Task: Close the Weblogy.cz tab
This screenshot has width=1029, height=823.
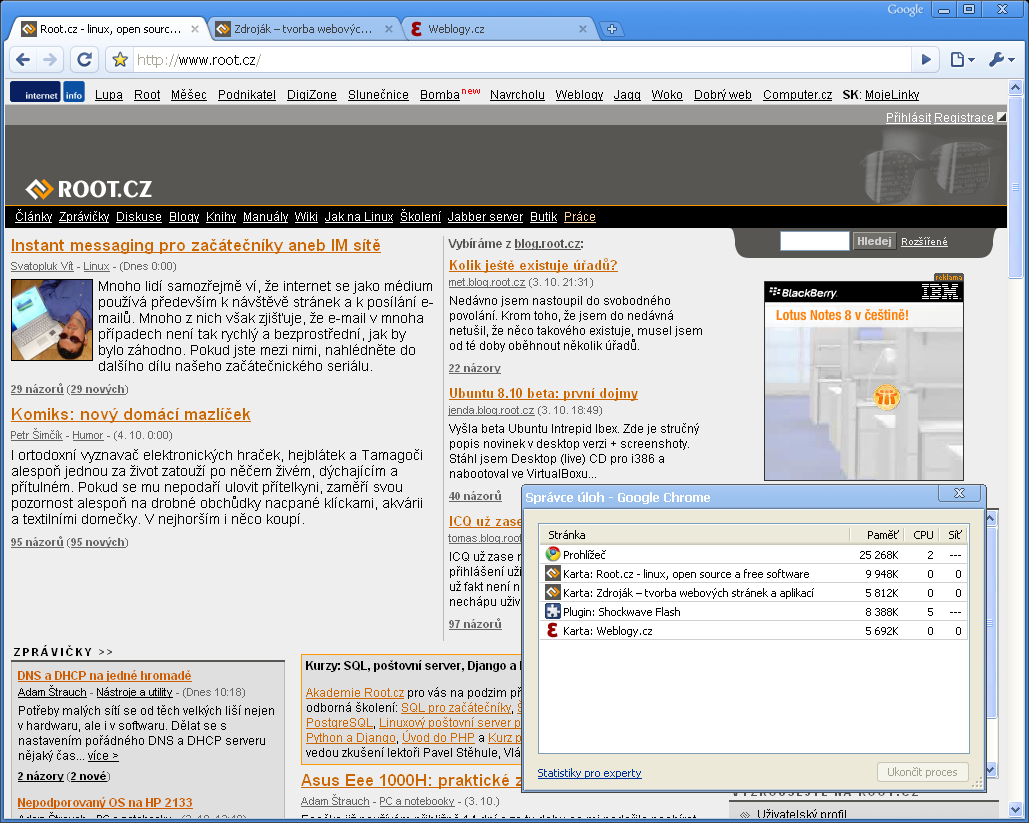Action: 583,29
